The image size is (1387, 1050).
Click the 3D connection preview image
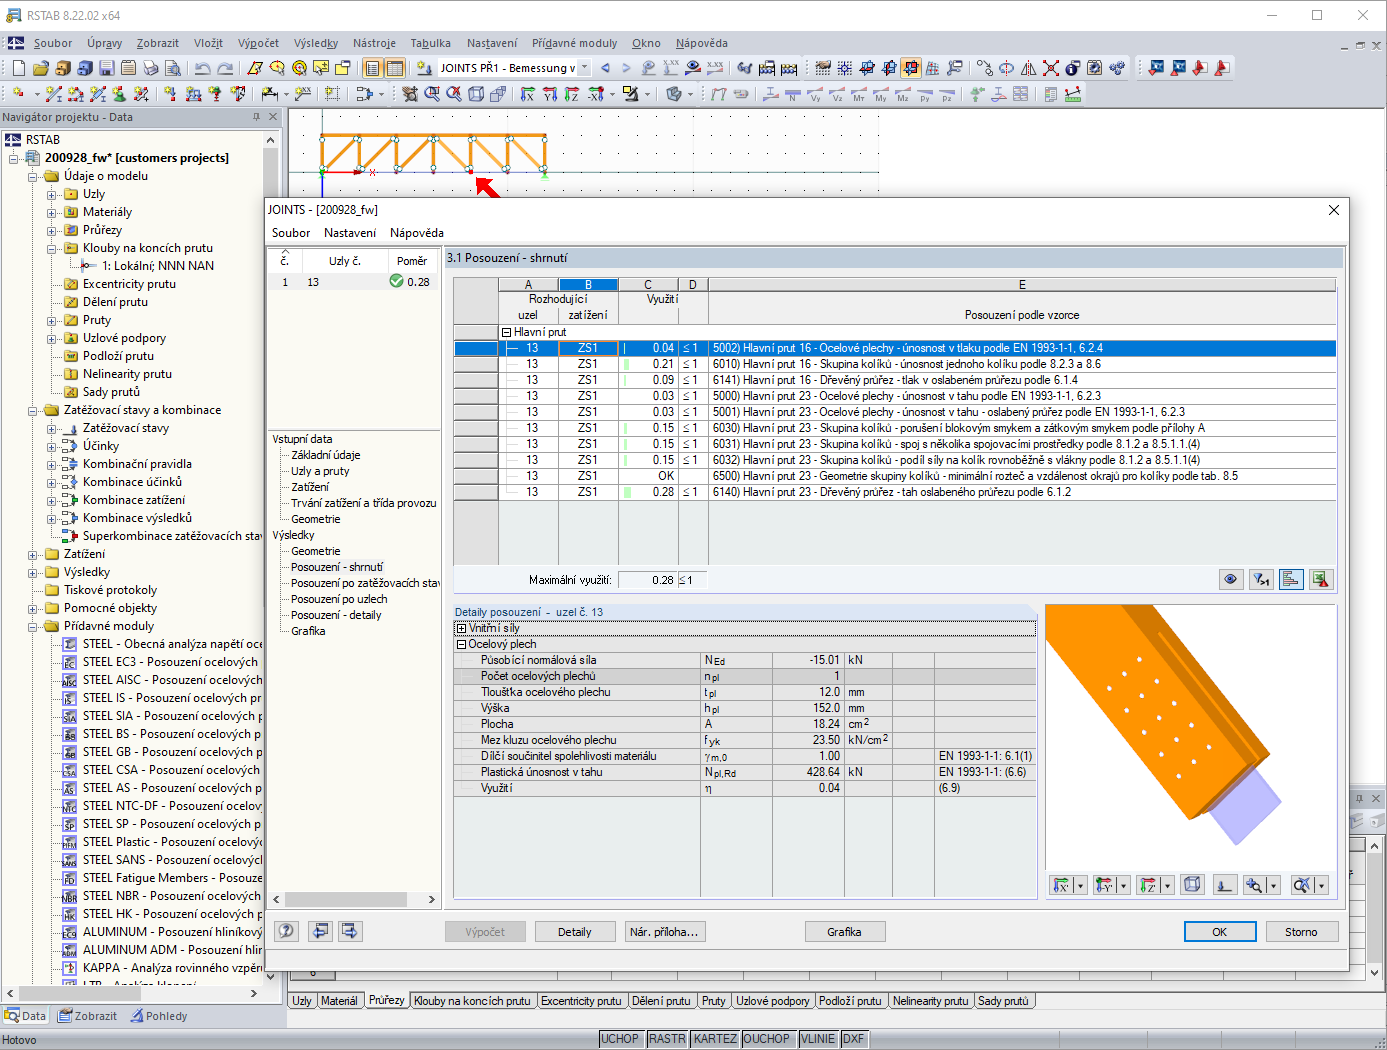1191,737
